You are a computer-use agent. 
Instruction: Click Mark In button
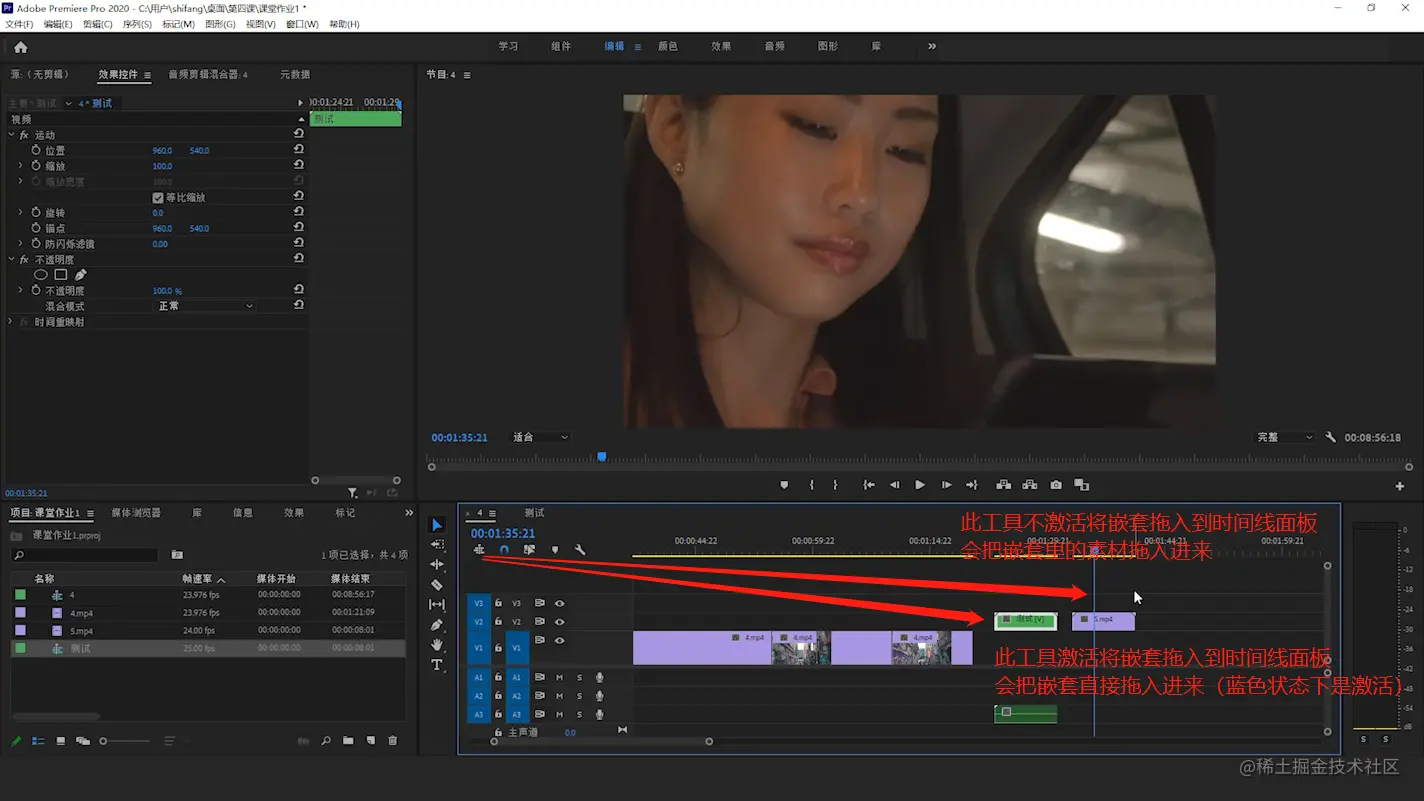point(811,485)
